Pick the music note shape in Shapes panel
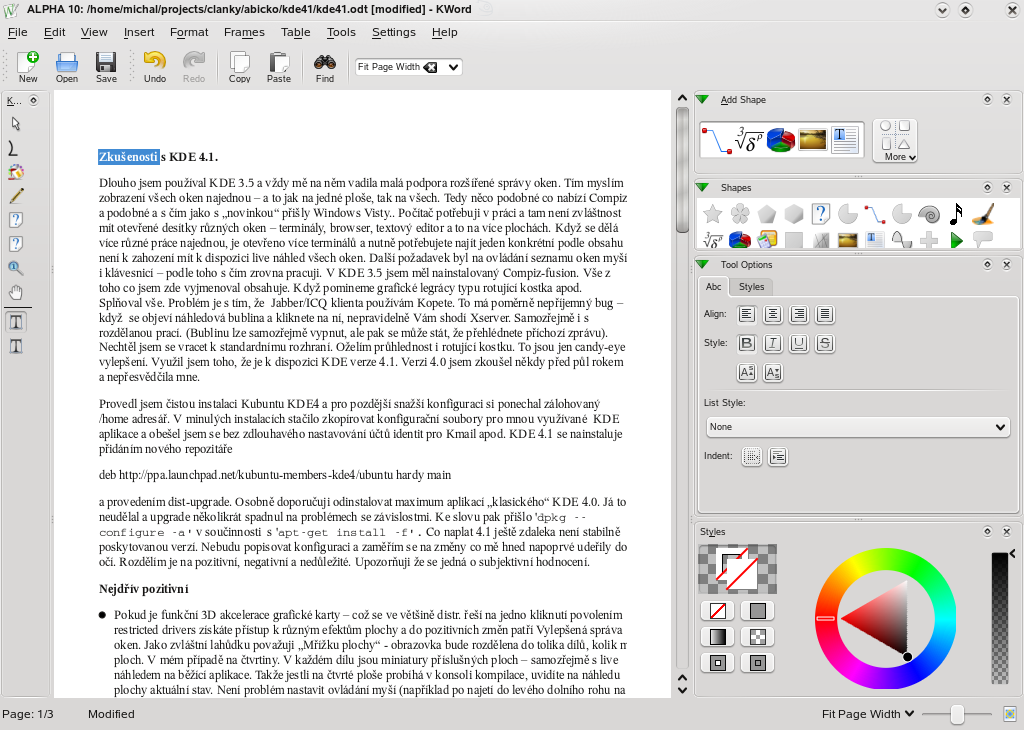Image resolution: width=1024 pixels, height=730 pixels. [x=956, y=214]
